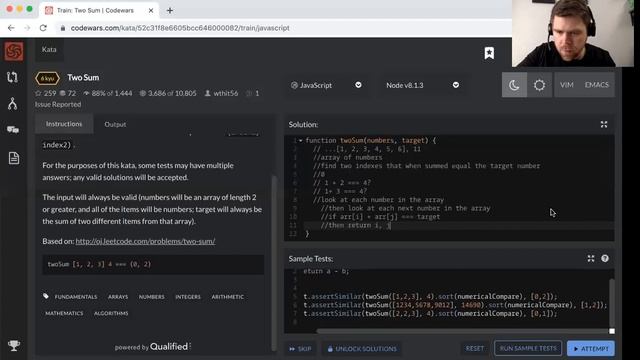The height and width of the screenshot is (360, 640).
Task: Click the browser address bar URL
Action: pos(180,28)
